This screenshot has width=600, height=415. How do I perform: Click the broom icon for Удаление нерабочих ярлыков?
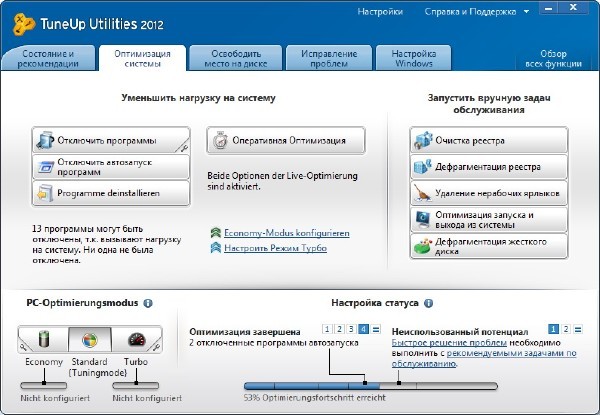[422, 193]
